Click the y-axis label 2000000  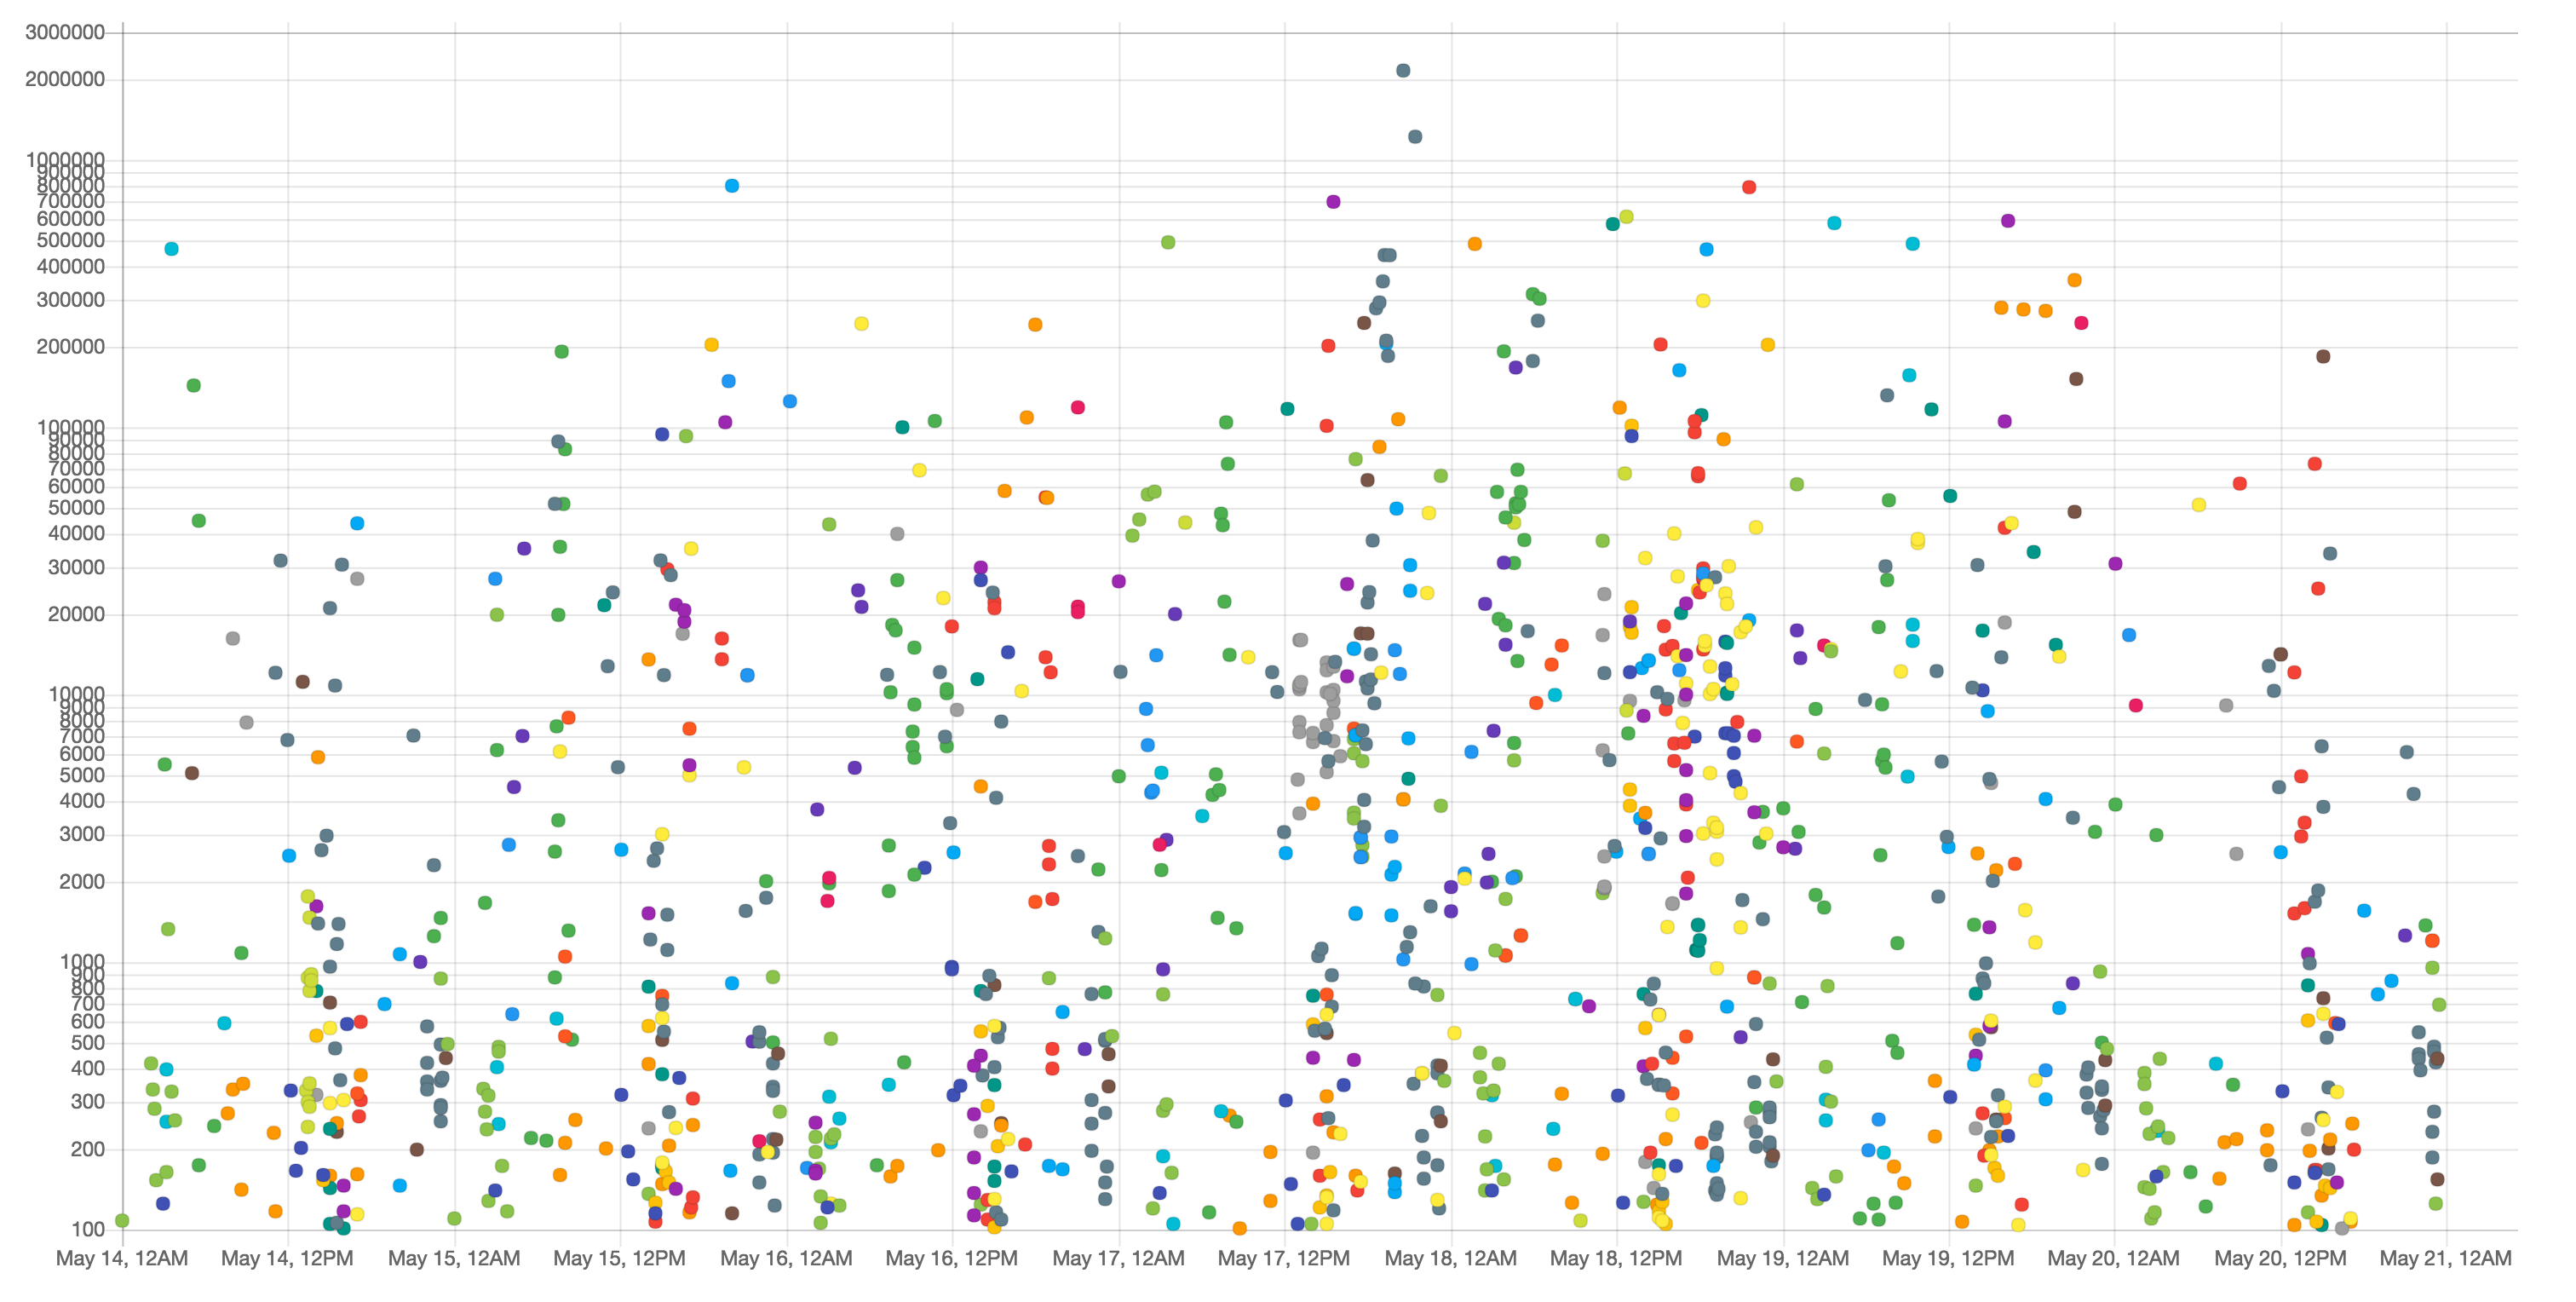pyautogui.click(x=65, y=79)
